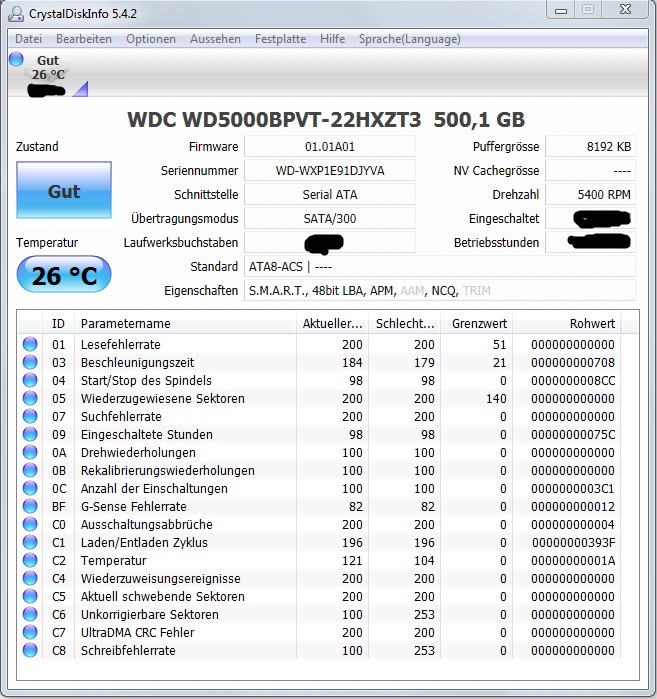This screenshot has height=699, width=657.
Task: Close the CrystalDiskInfo window
Action: pyautogui.click(x=626, y=10)
